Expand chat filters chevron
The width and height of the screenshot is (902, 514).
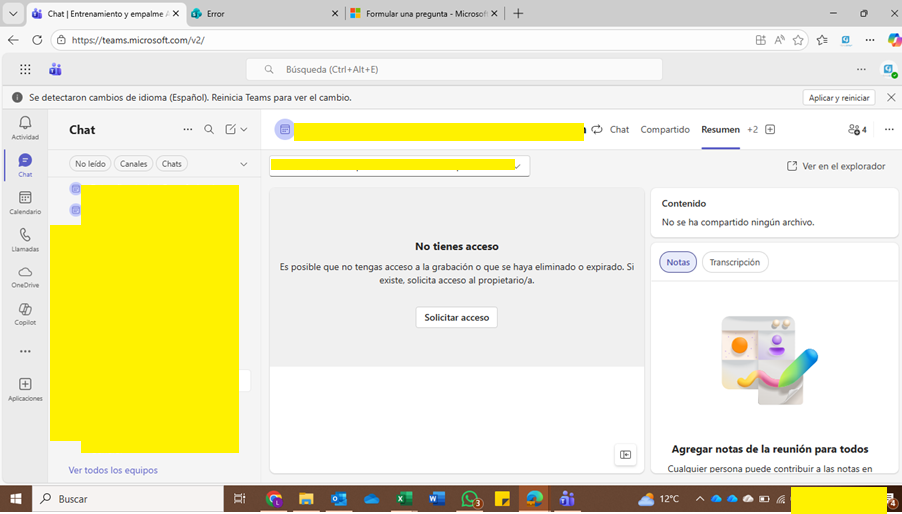point(244,164)
